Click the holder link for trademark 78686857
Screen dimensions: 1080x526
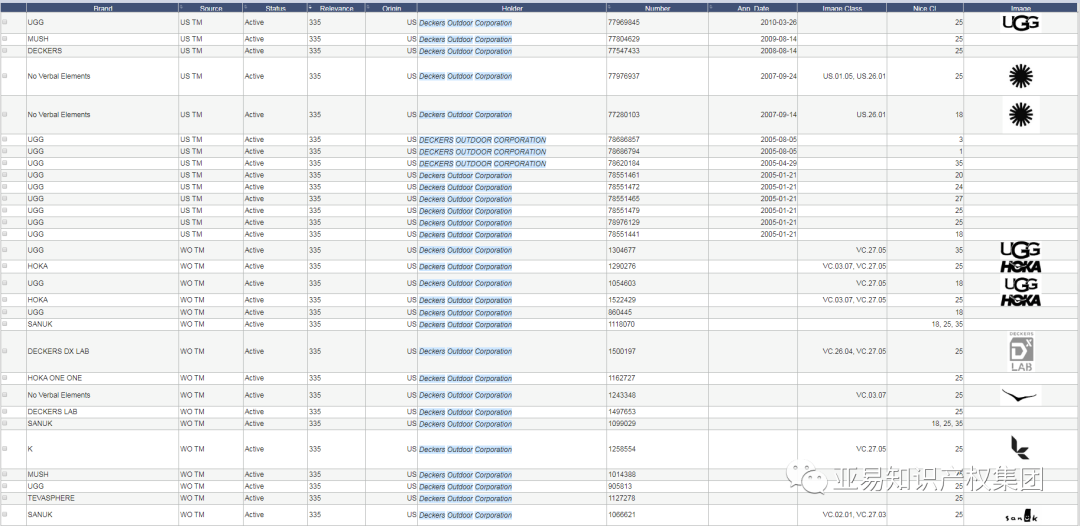pyautogui.click(x=482, y=140)
